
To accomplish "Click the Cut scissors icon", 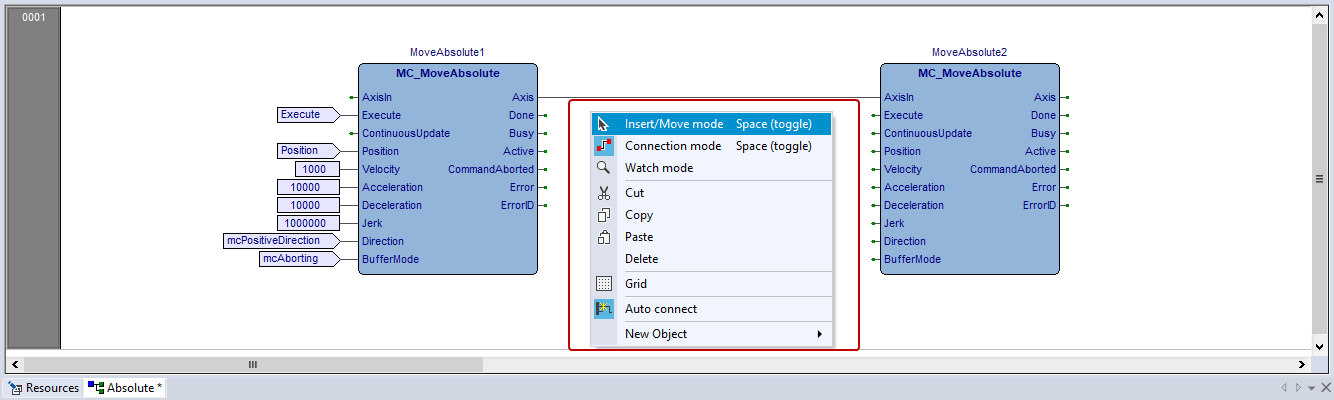I will (603, 193).
